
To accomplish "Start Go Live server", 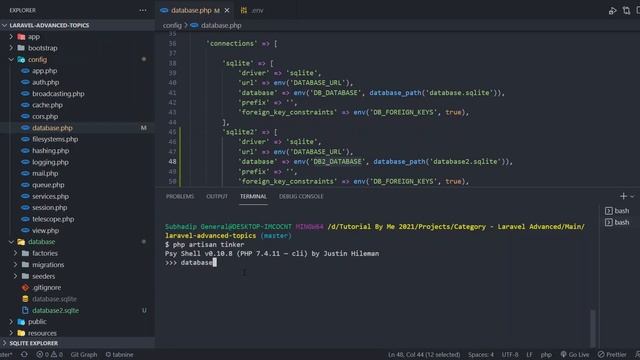I will (x=575, y=355).
